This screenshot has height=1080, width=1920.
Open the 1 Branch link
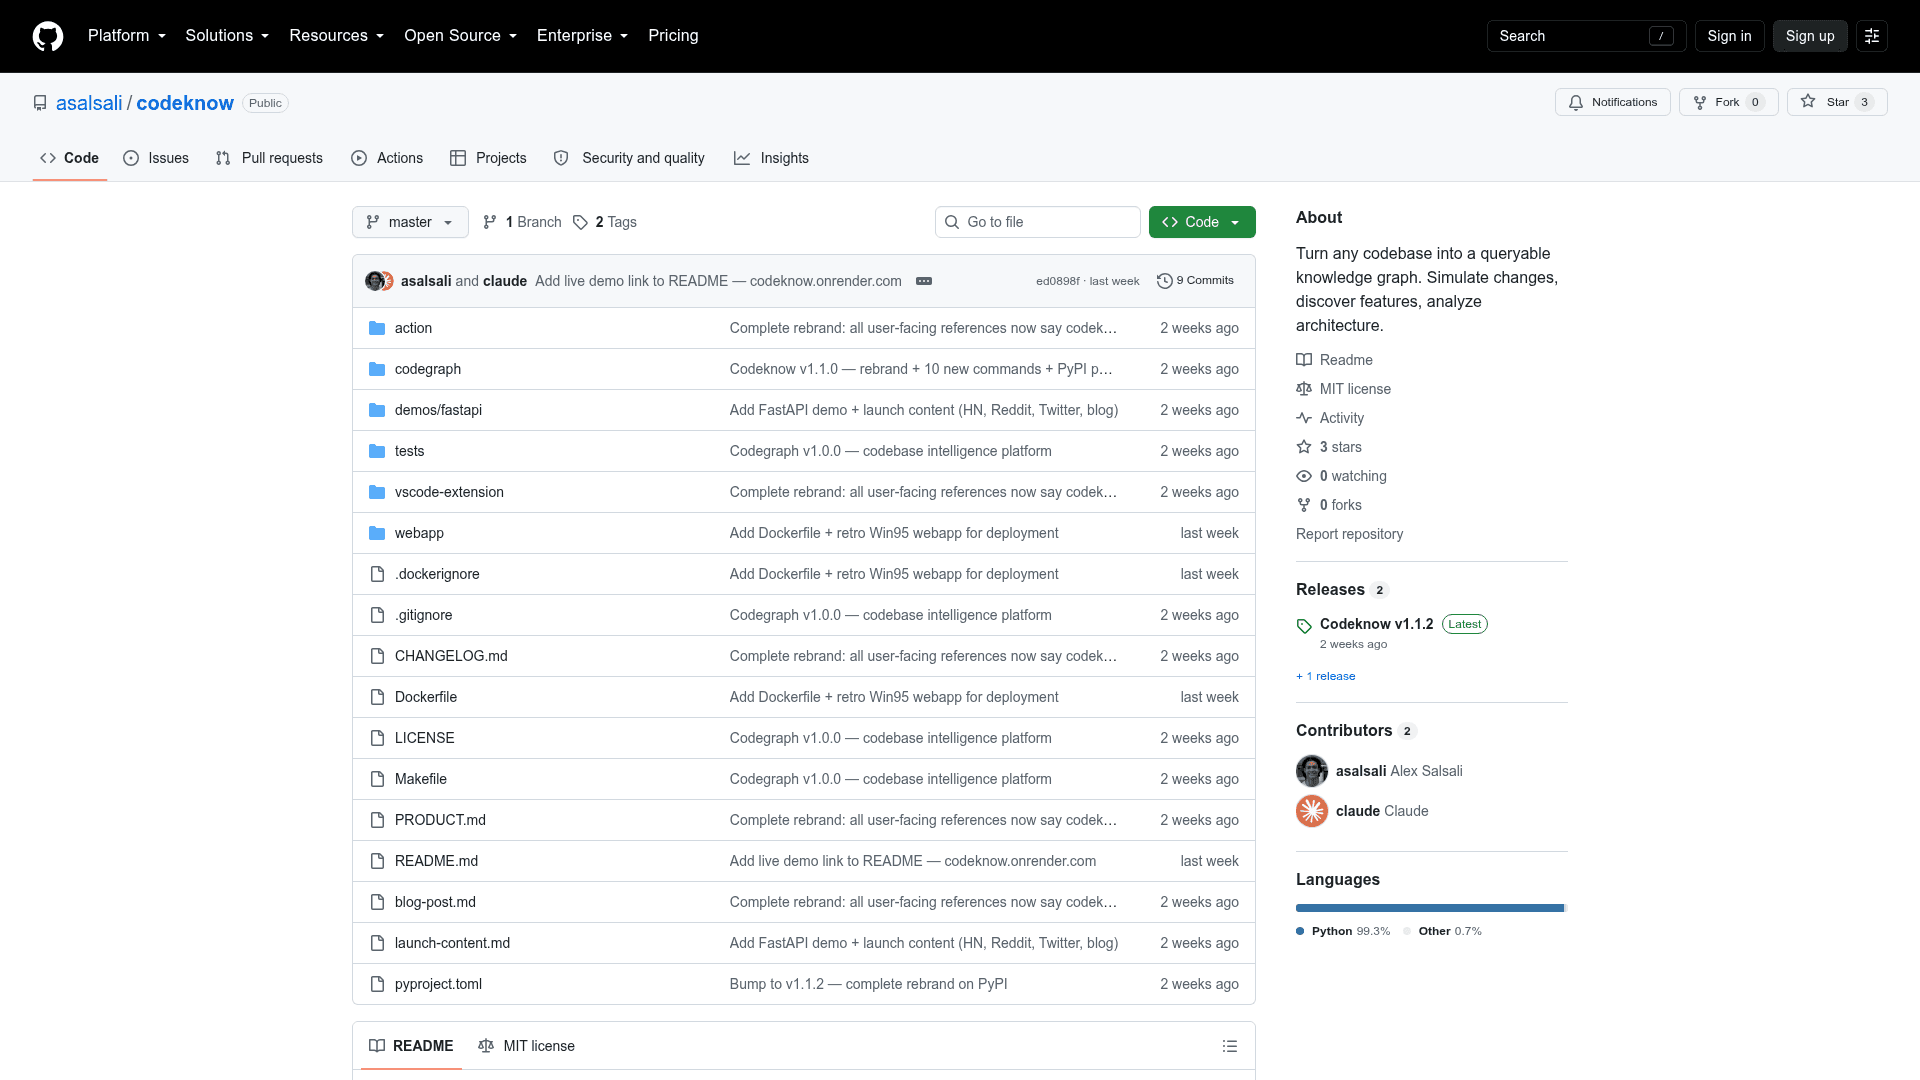pyautogui.click(x=522, y=222)
